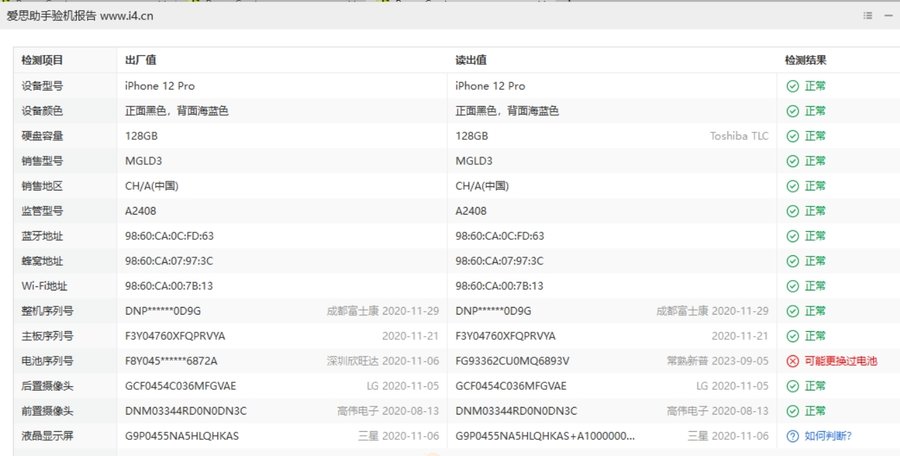Click the 爱思助手验机报告 www.i4.cn title

click(x=80, y=16)
